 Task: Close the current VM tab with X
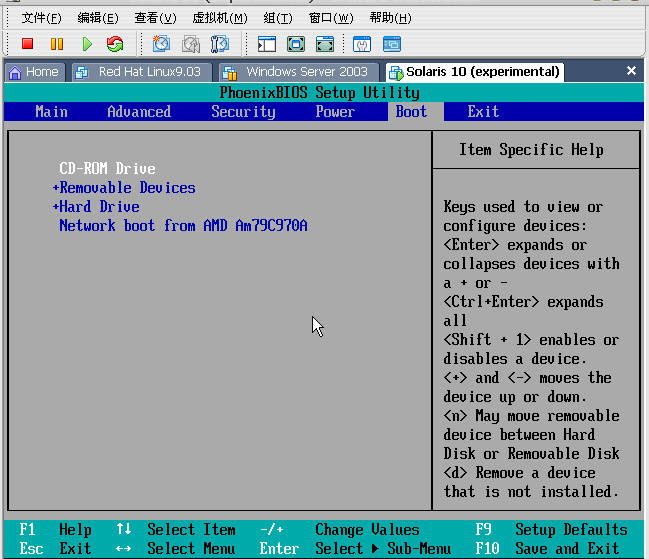(x=631, y=71)
